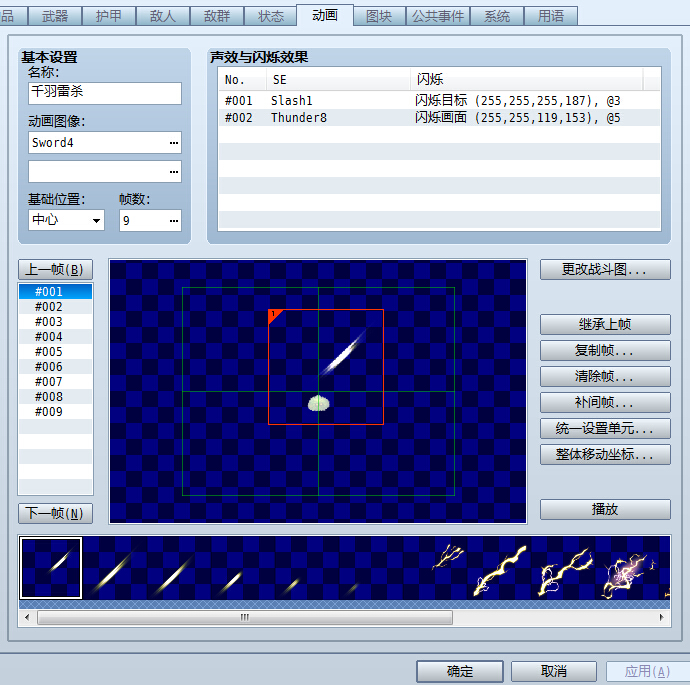Pick the third slash pattern thumbnail
The height and width of the screenshot is (685, 690).
pos(178,568)
